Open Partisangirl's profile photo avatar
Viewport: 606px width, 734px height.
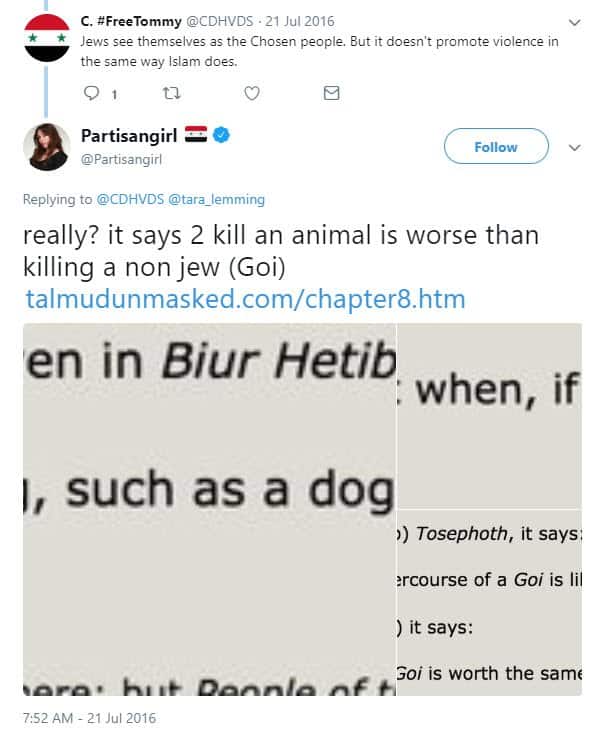tap(46, 147)
